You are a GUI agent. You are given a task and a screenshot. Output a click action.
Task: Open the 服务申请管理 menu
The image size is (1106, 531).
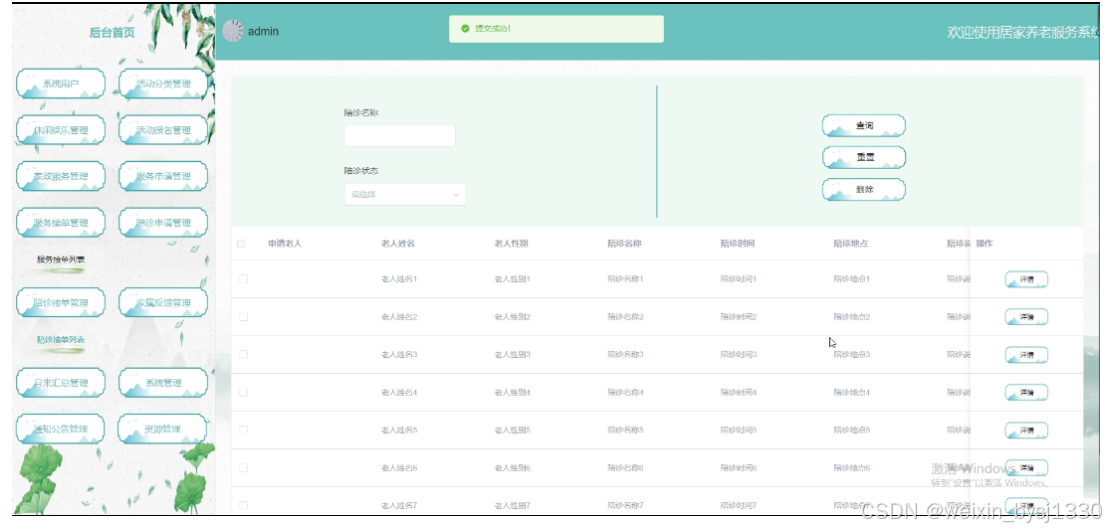coord(164,176)
